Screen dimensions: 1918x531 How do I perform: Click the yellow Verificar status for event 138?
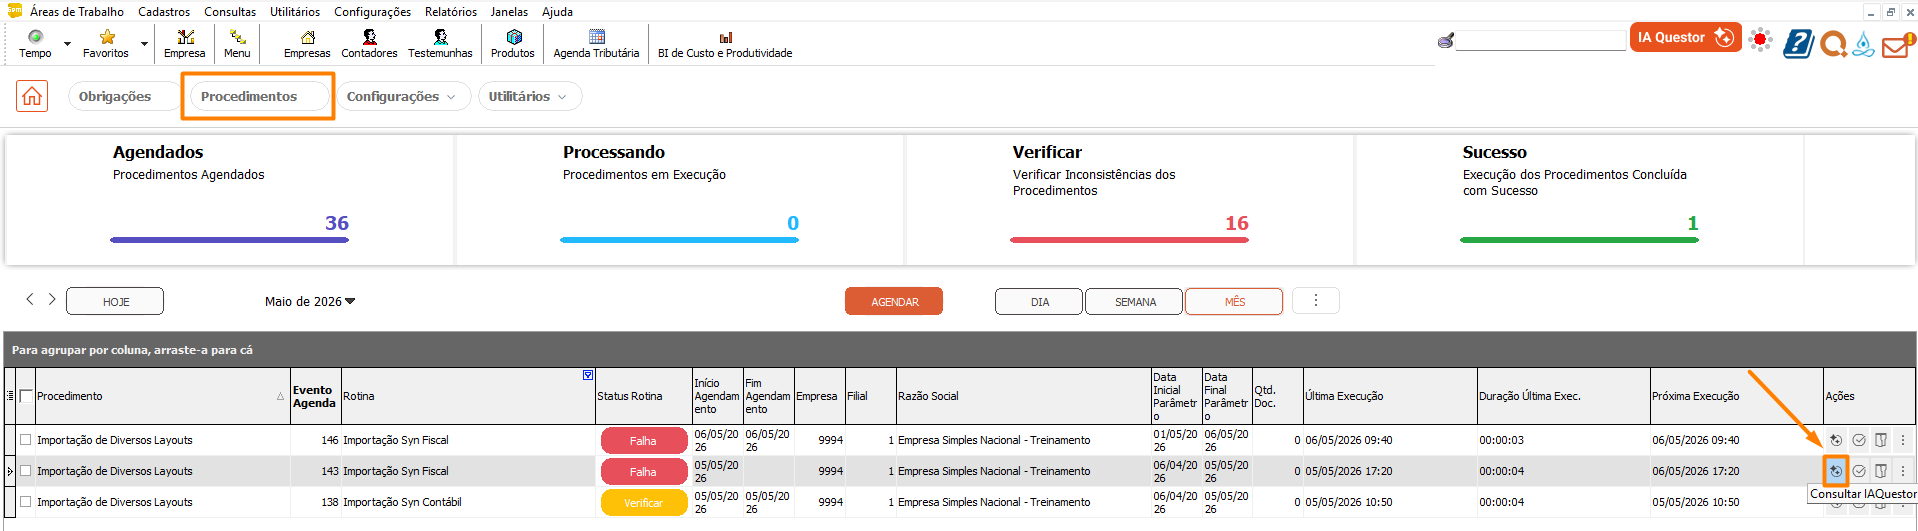tap(643, 502)
